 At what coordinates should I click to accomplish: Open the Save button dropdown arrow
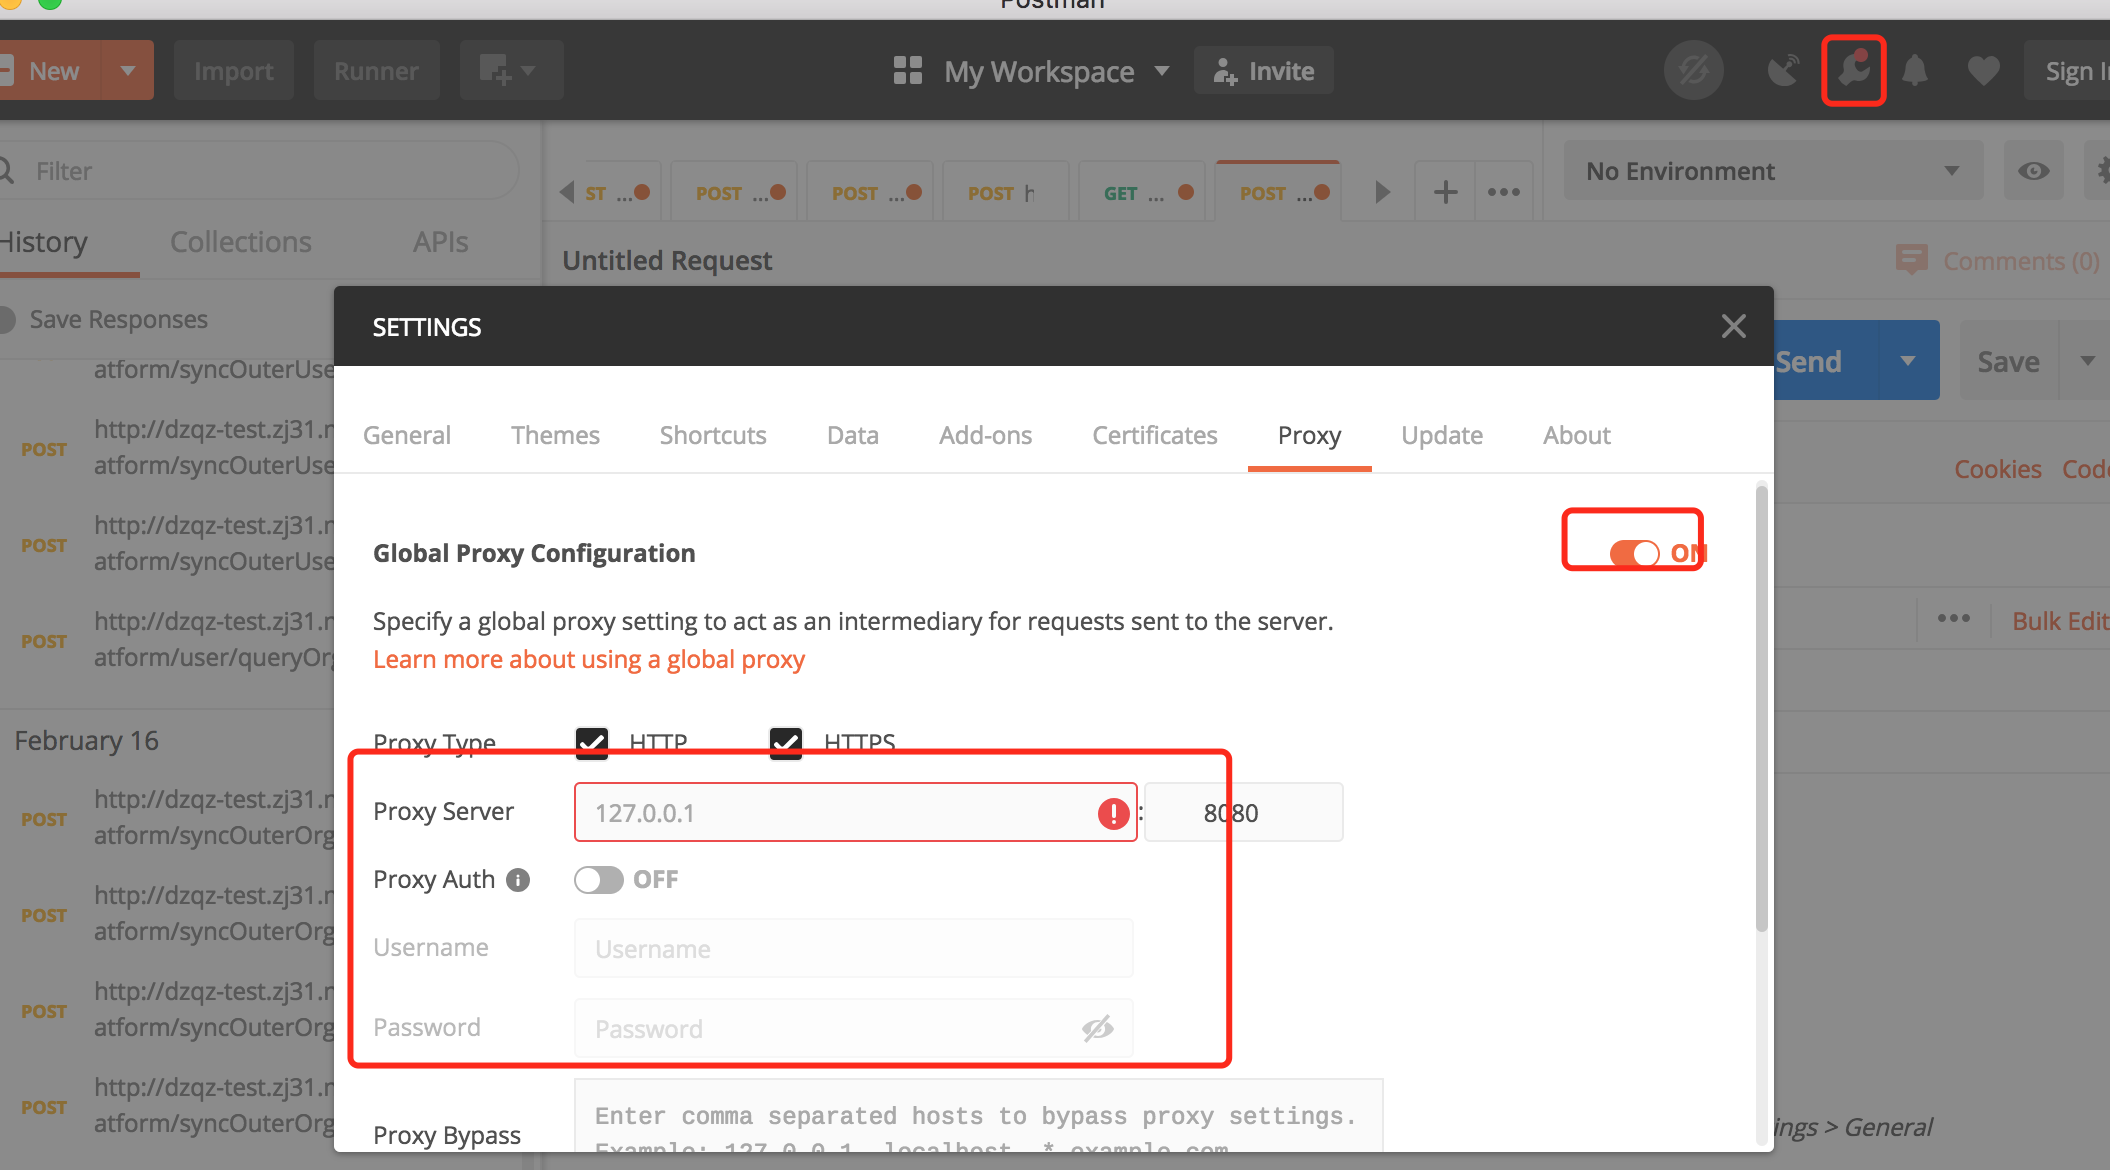tap(2087, 361)
